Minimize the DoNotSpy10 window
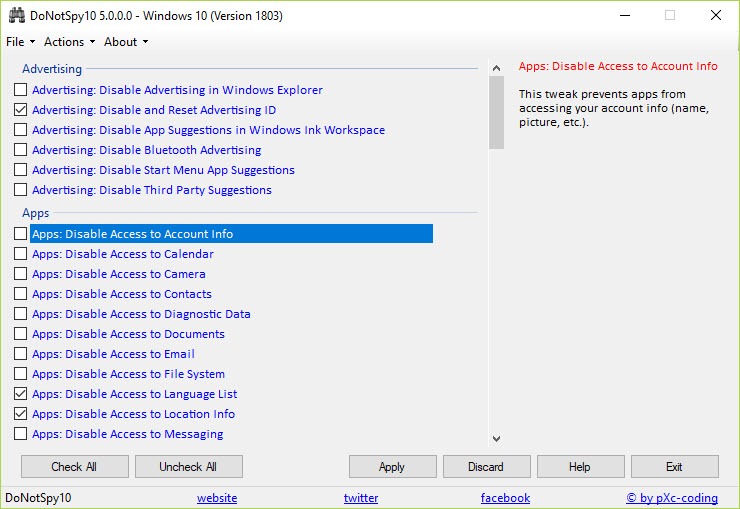The width and height of the screenshot is (740, 509). tap(625, 16)
